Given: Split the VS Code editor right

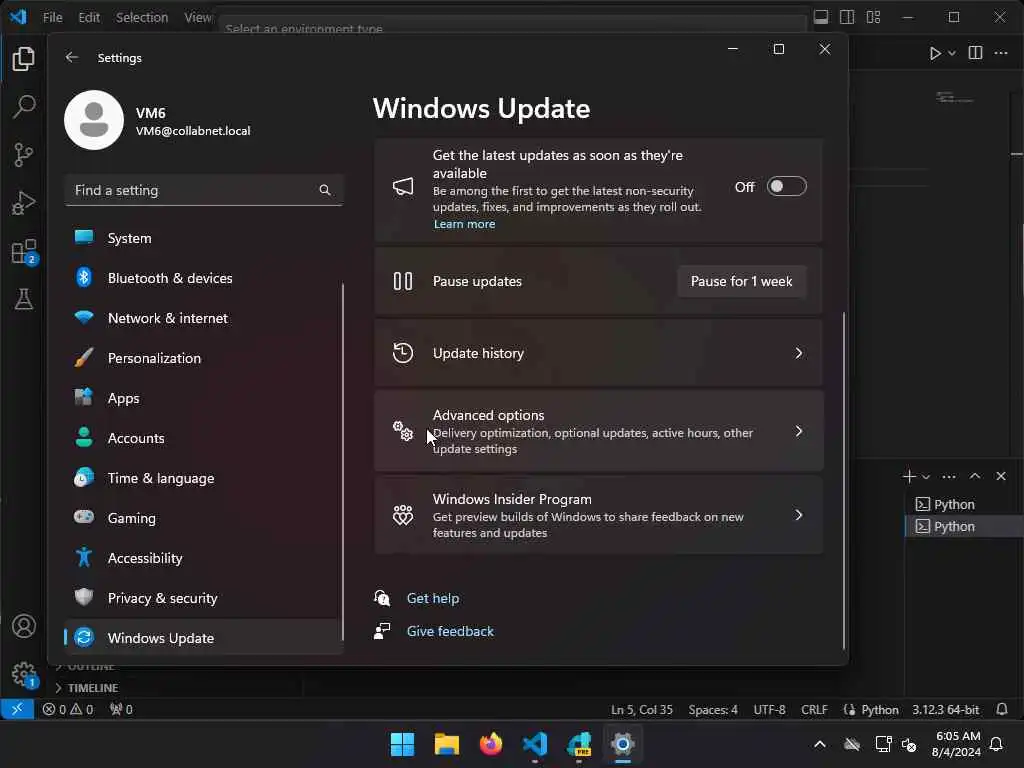Looking at the screenshot, I should click(976, 53).
